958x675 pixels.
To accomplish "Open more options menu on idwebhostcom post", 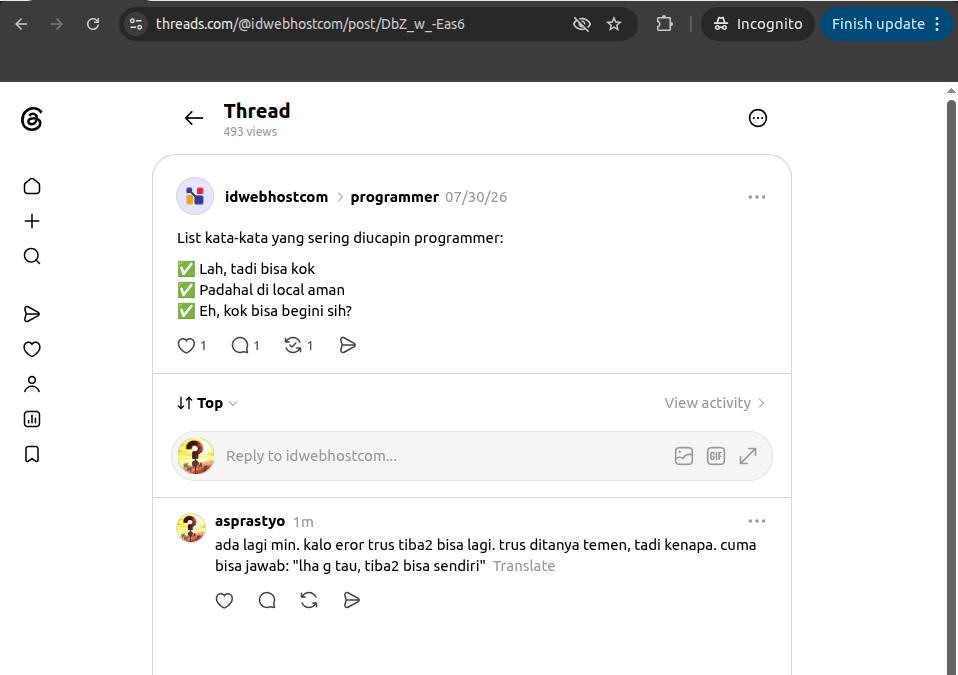I will coord(756,197).
